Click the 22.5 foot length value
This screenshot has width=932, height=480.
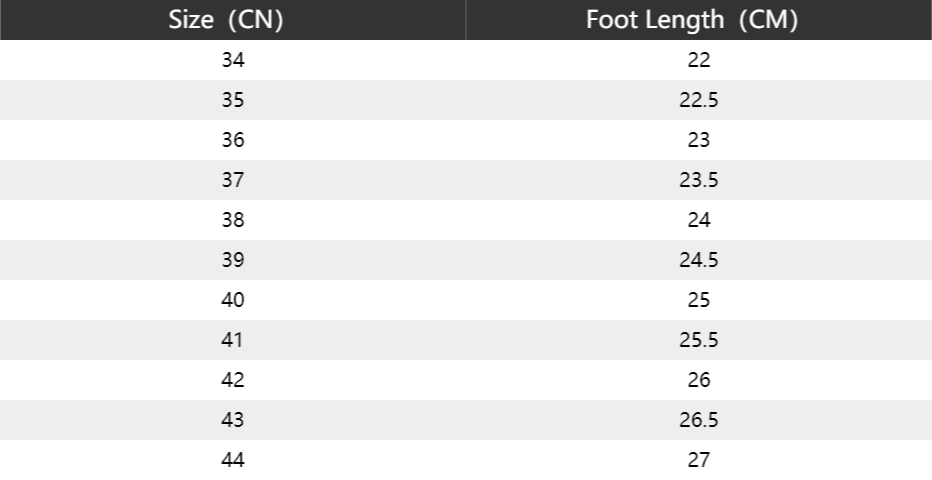click(x=699, y=100)
